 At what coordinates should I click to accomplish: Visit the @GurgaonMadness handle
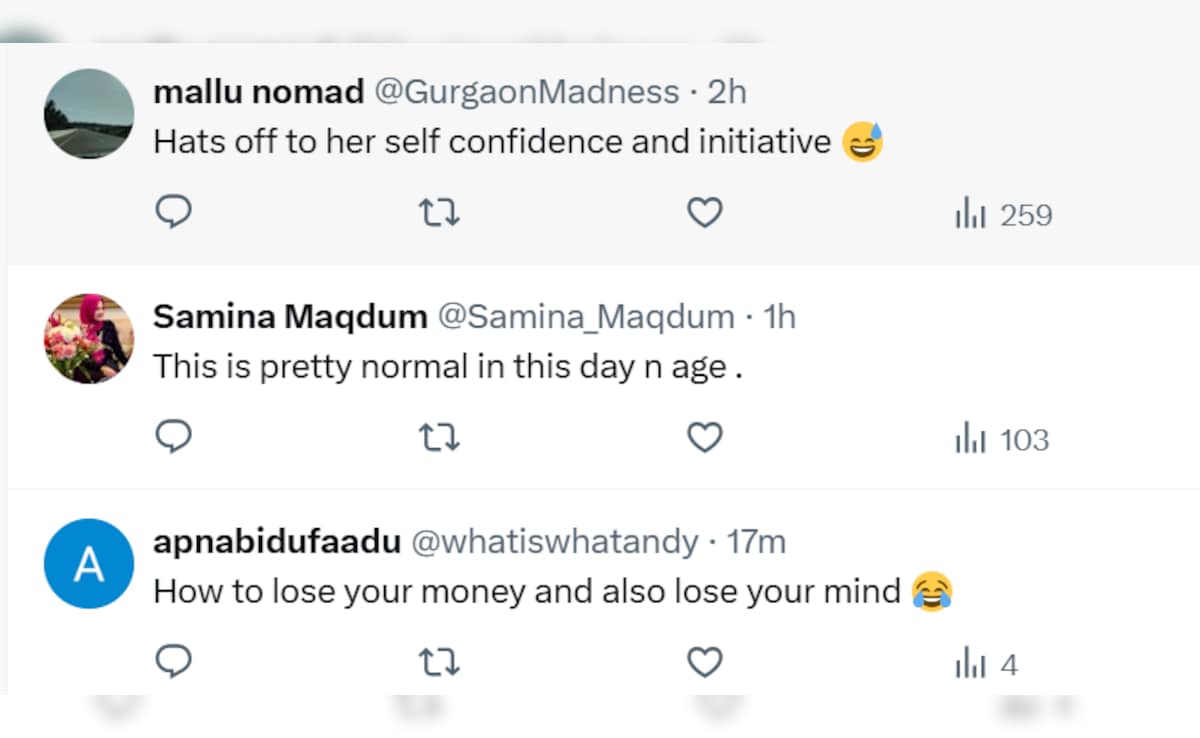(x=526, y=92)
